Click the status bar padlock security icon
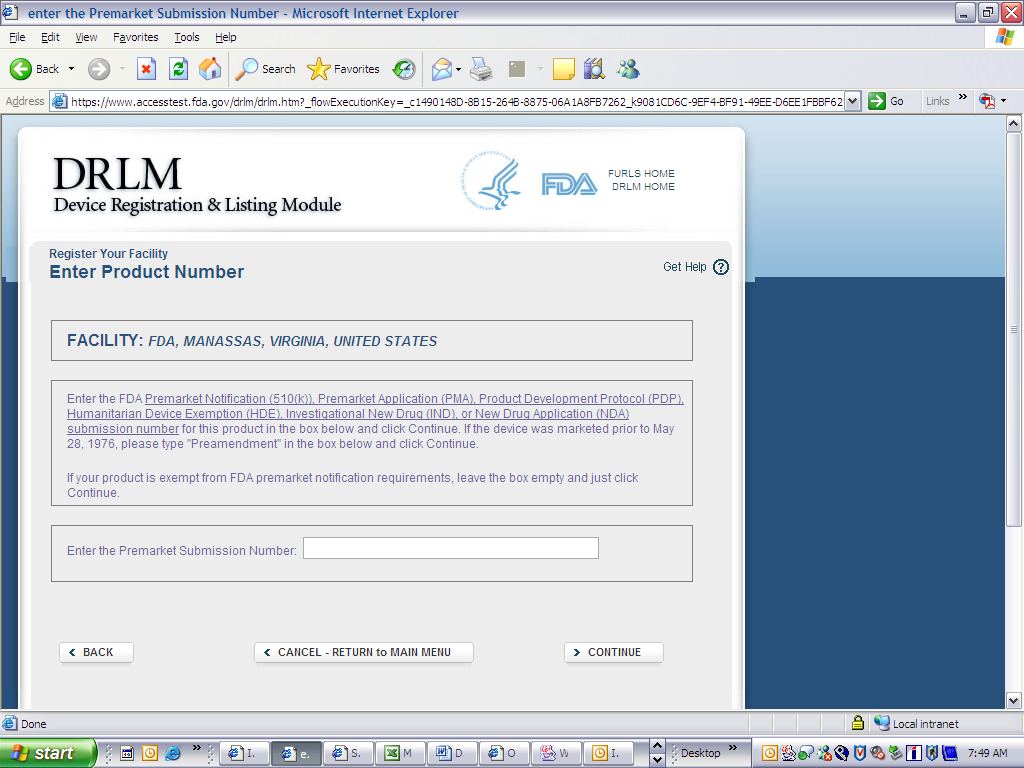This screenshot has width=1024, height=768. (x=857, y=723)
